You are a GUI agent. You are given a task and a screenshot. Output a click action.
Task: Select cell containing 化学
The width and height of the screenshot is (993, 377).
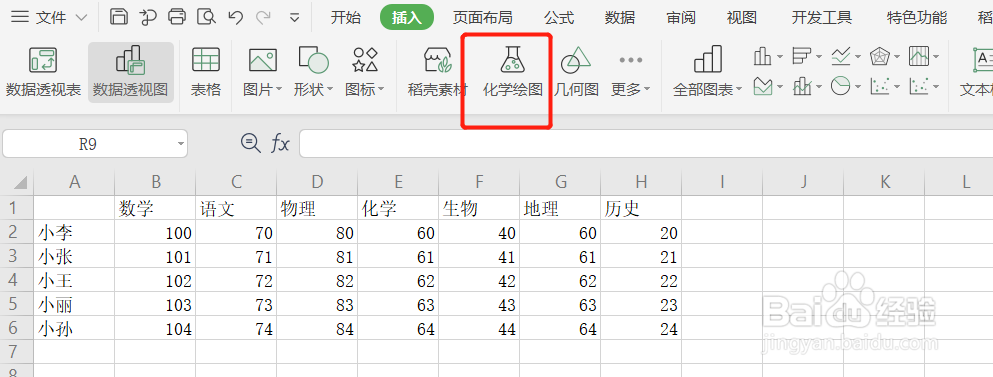click(x=398, y=208)
